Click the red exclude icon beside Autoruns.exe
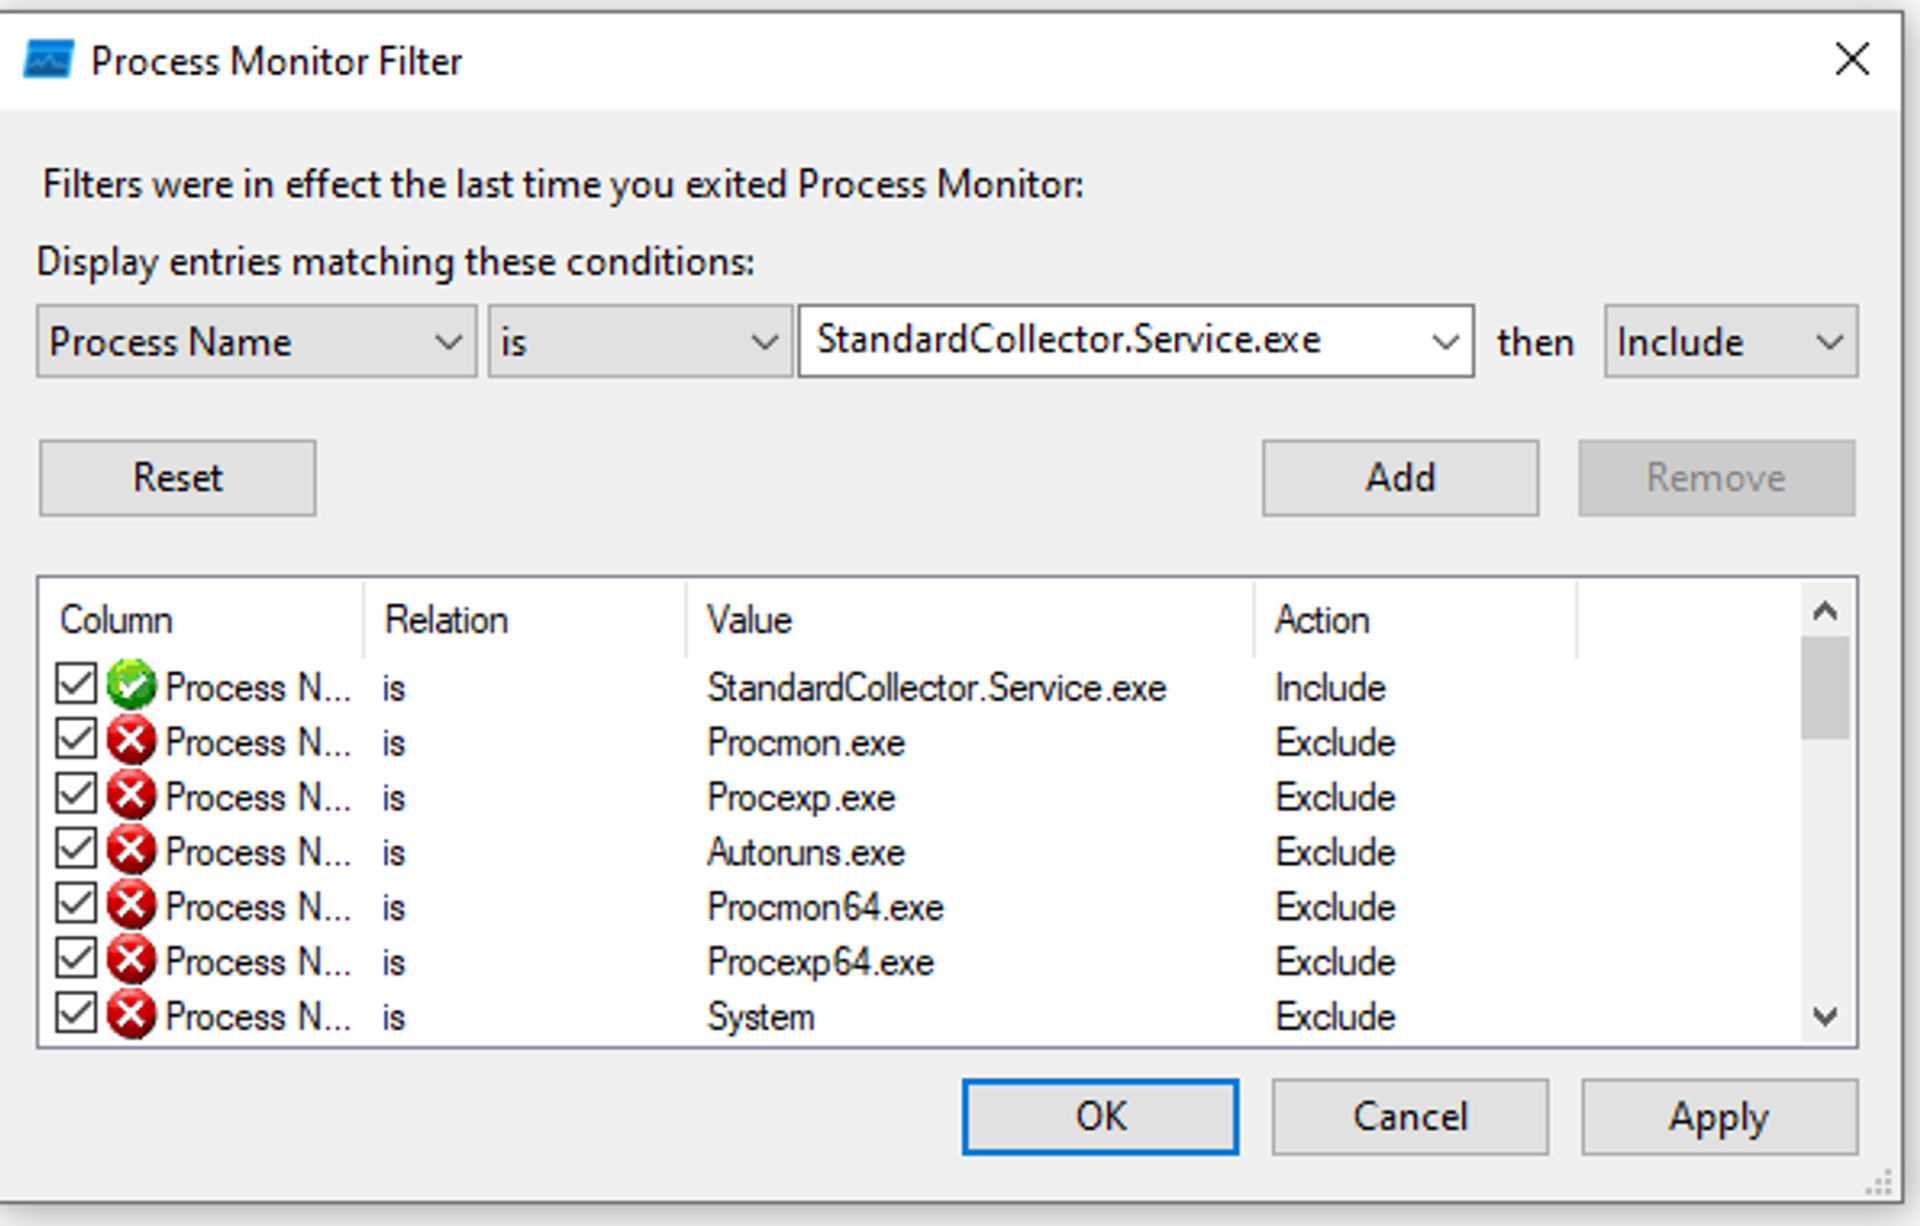Screen dimensions: 1920x1226 pyautogui.click(x=131, y=851)
